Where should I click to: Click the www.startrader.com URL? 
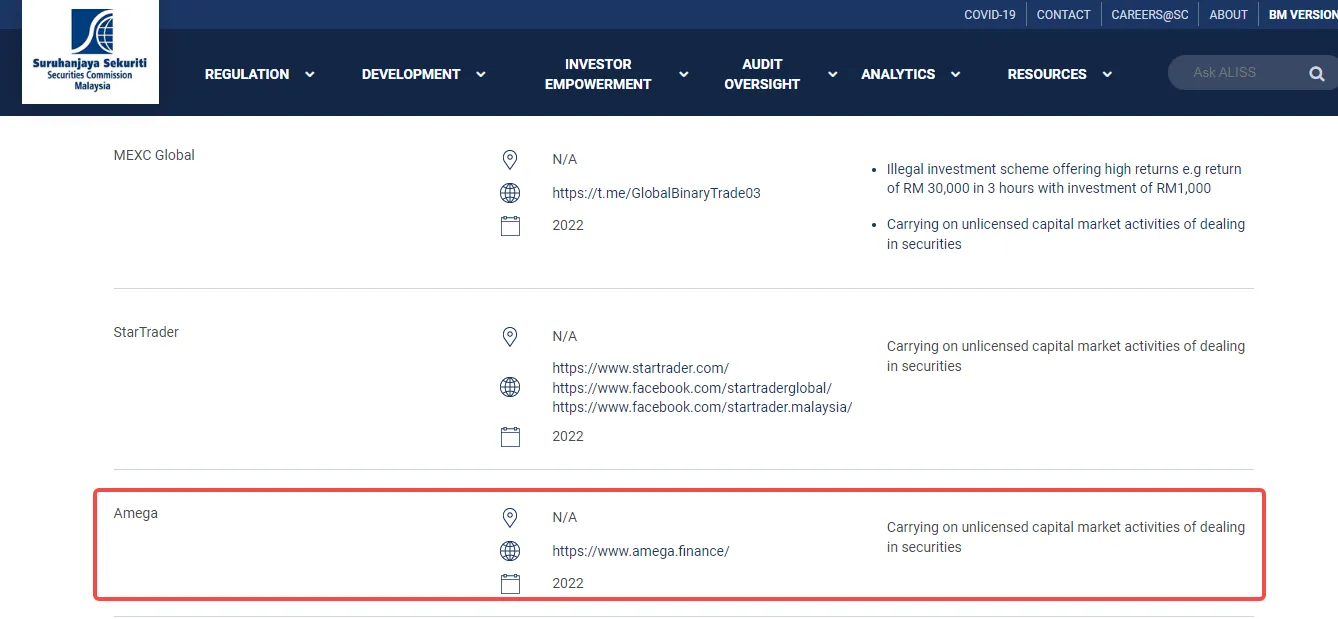pyautogui.click(x=641, y=368)
